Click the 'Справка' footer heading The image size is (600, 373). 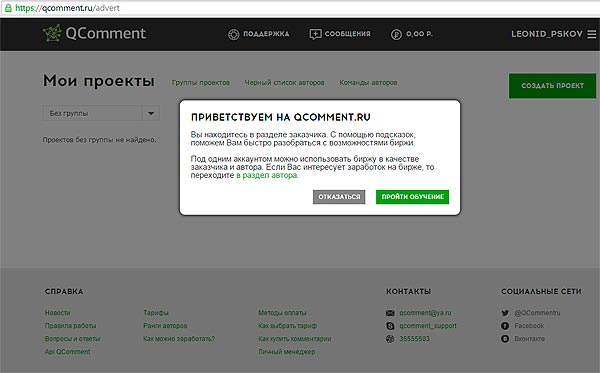click(x=64, y=292)
